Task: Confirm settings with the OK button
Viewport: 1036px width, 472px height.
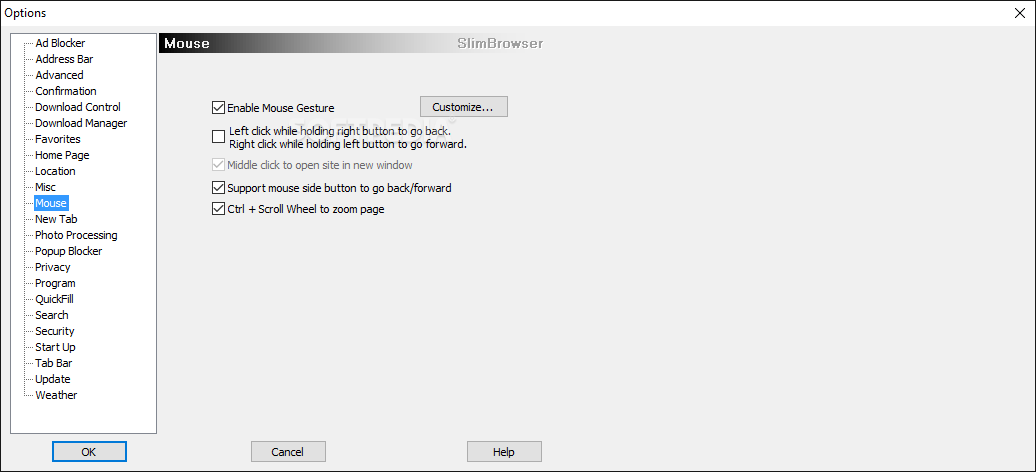Action: coord(89,452)
